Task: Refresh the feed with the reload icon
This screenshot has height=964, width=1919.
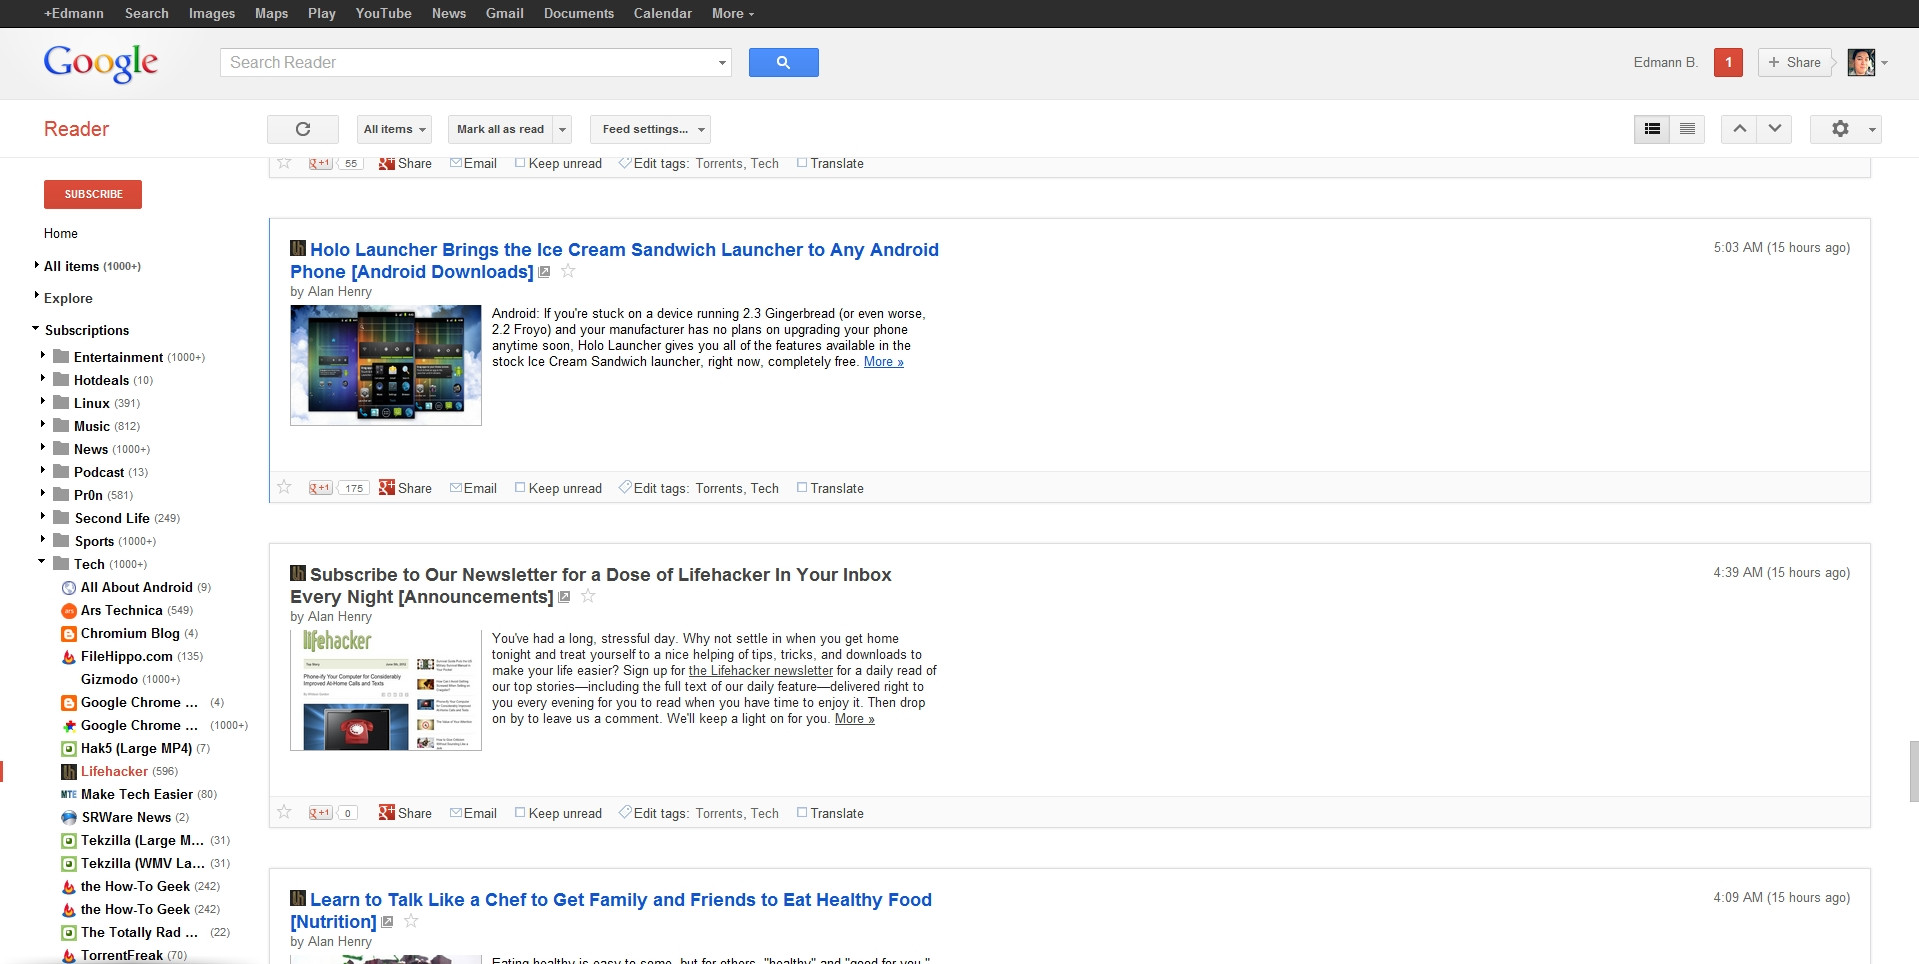Action: (x=303, y=129)
